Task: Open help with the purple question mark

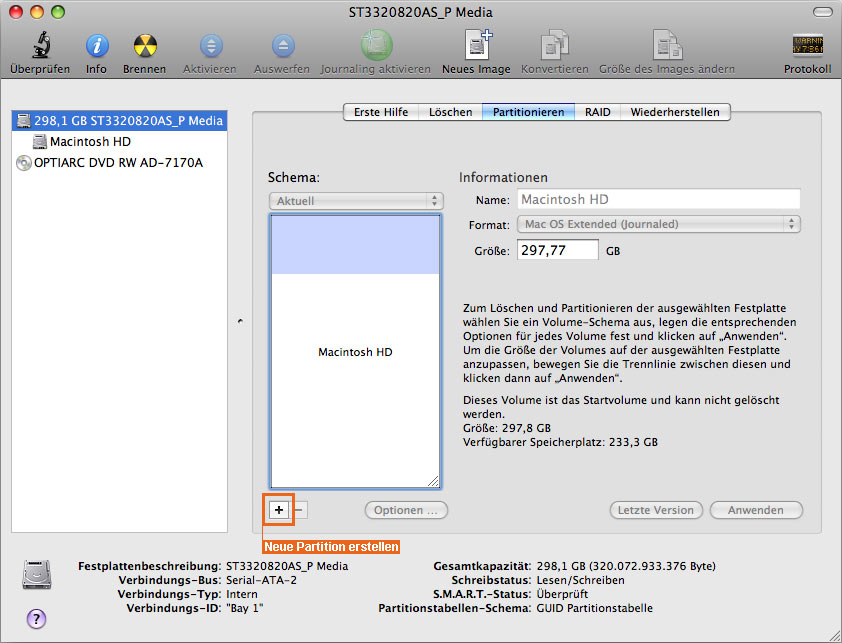Action: 37,619
